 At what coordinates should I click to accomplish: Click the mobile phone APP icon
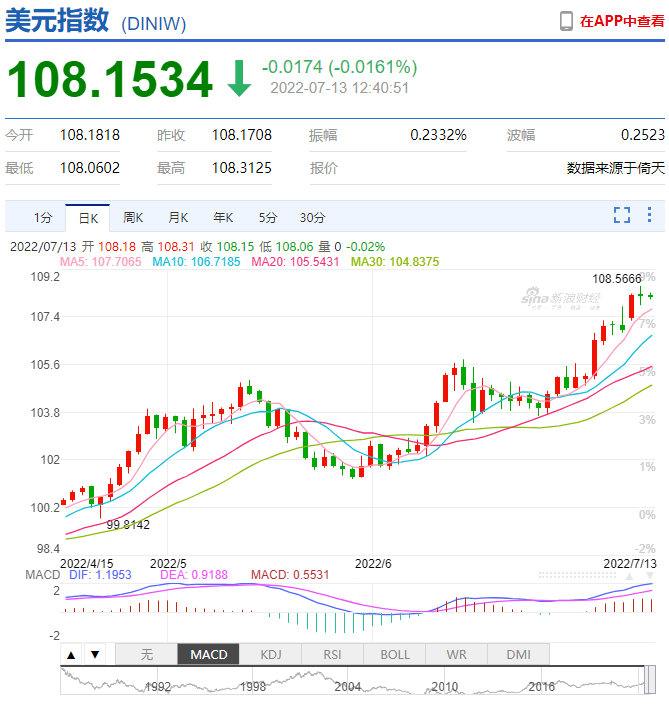pyautogui.click(x=566, y=21)
